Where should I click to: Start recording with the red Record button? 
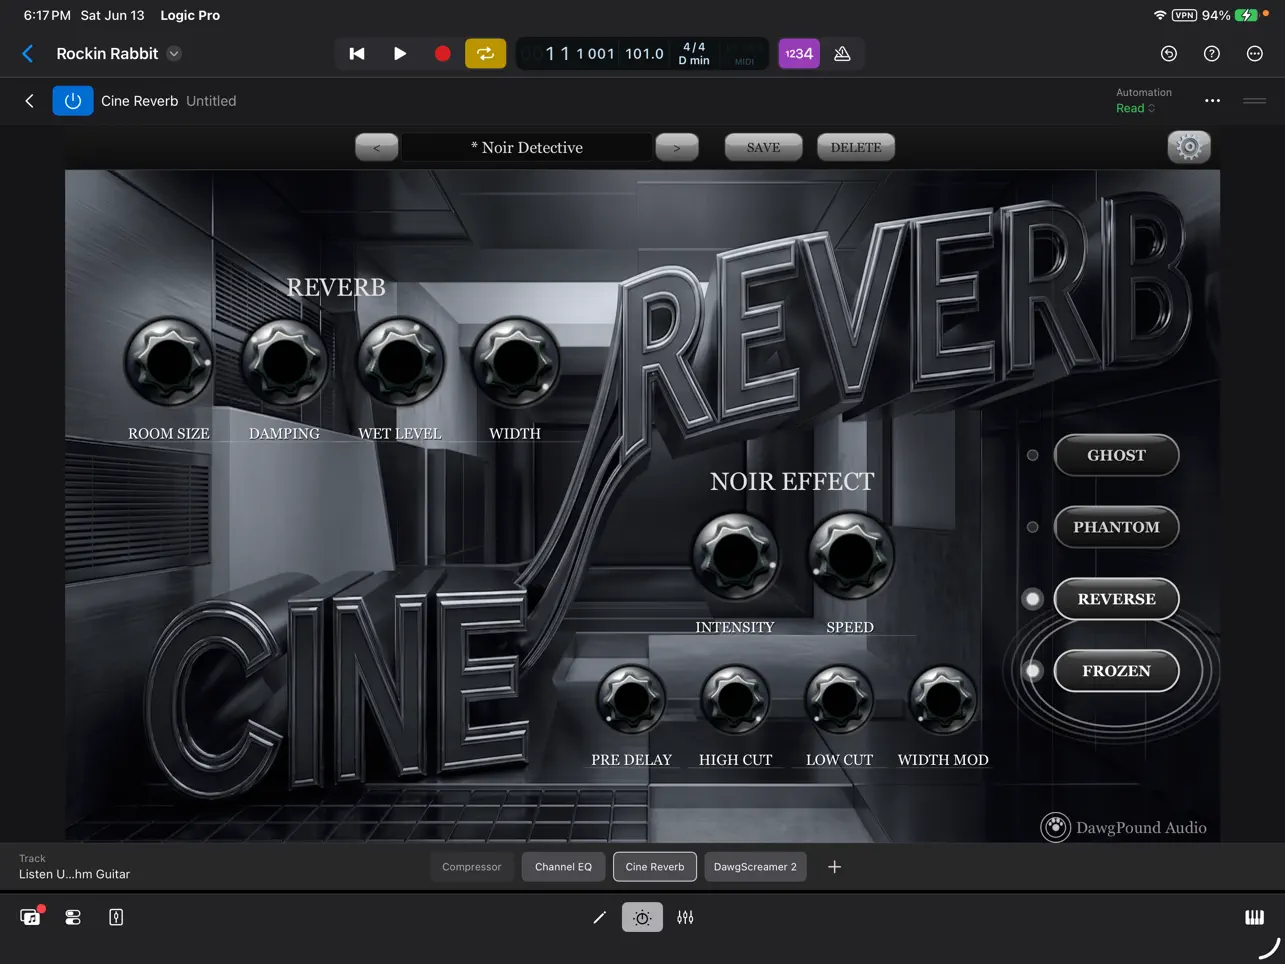click(x=442, y=54)
